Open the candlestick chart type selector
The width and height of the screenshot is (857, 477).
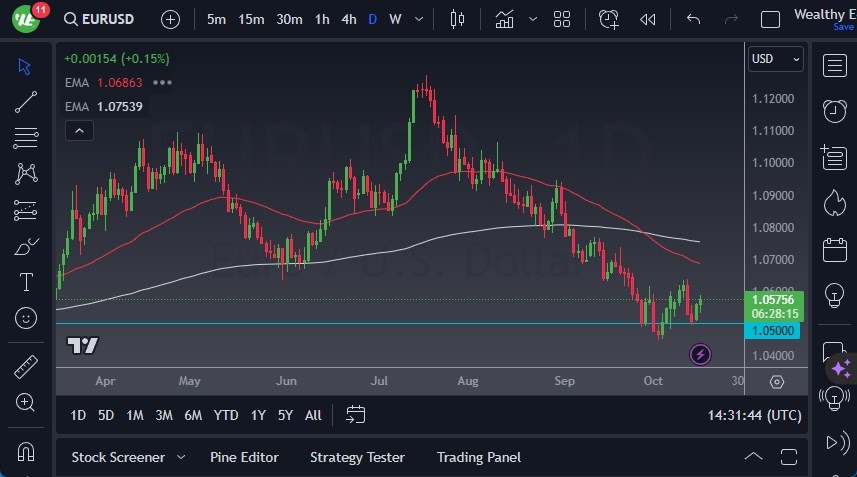click(458, 19)
